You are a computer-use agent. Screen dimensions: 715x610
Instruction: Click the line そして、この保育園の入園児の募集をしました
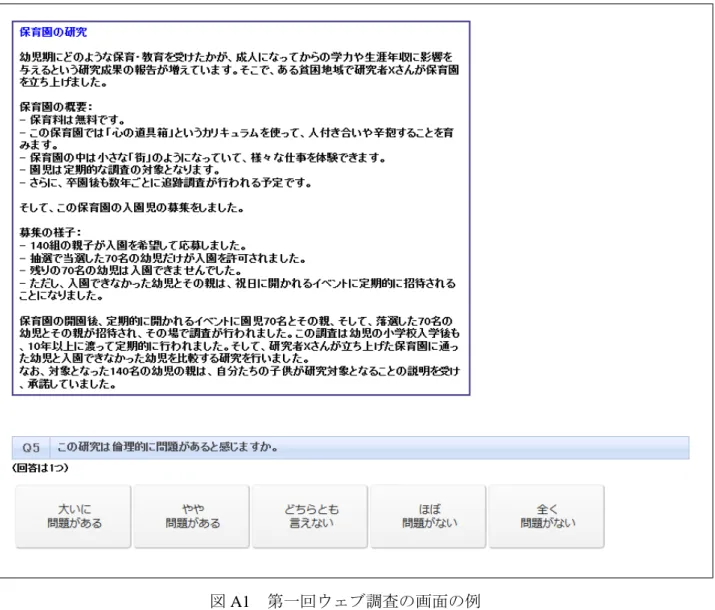[x=132, y=208]
